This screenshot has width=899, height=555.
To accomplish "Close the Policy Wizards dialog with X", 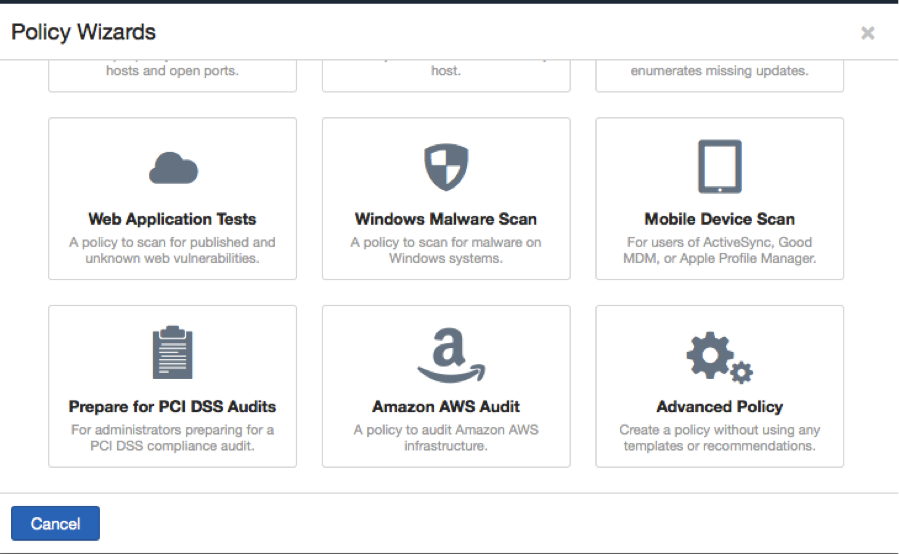I will (x=867, y=33).
